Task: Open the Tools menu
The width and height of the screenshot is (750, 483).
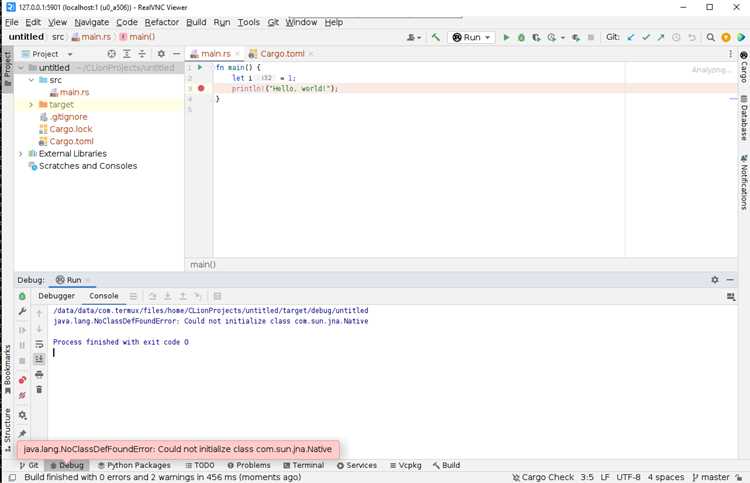Action: point(249,22)
